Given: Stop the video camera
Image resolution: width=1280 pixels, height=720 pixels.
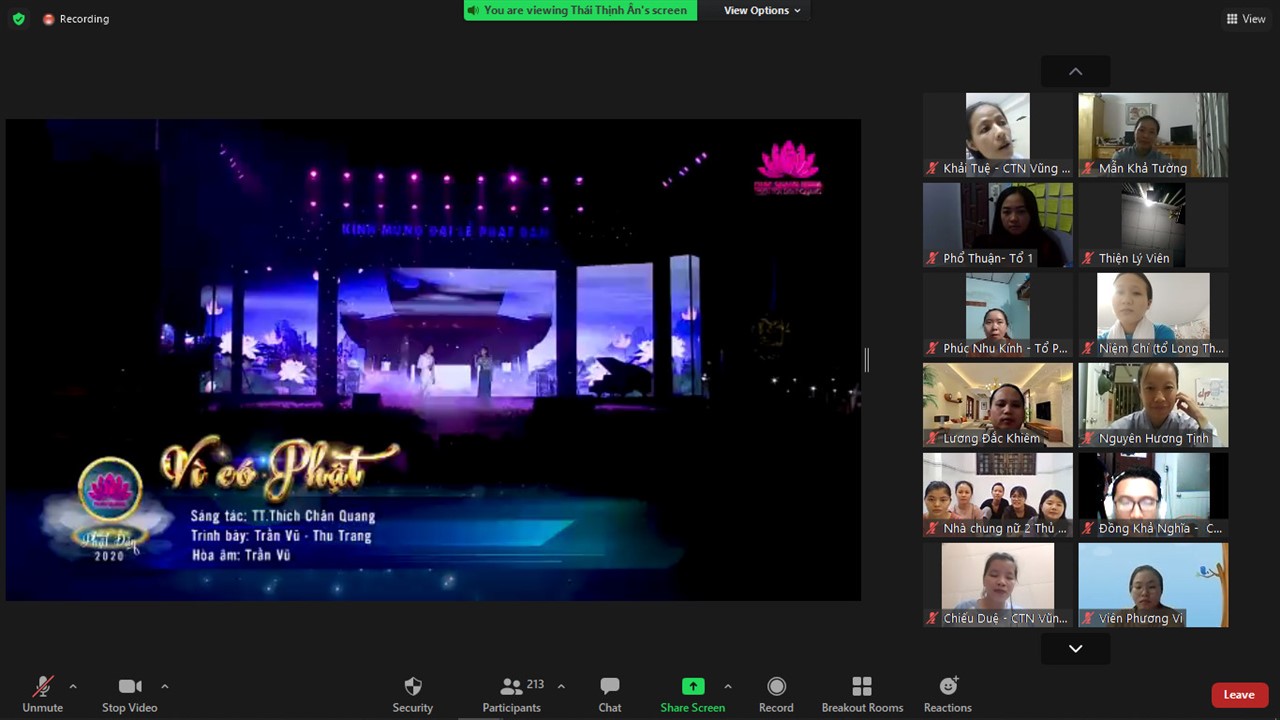Looking at the screenshot, I should tap(130, 694).
